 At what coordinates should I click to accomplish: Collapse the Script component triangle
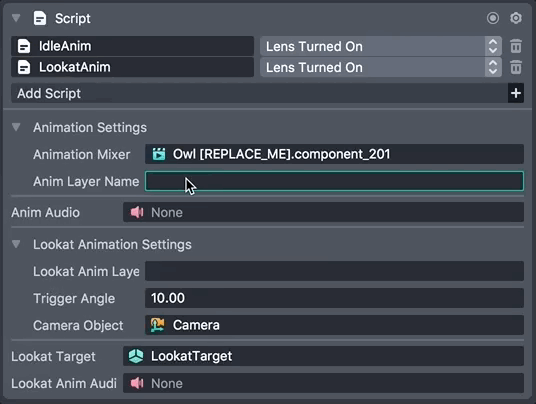tap(16, 18)
